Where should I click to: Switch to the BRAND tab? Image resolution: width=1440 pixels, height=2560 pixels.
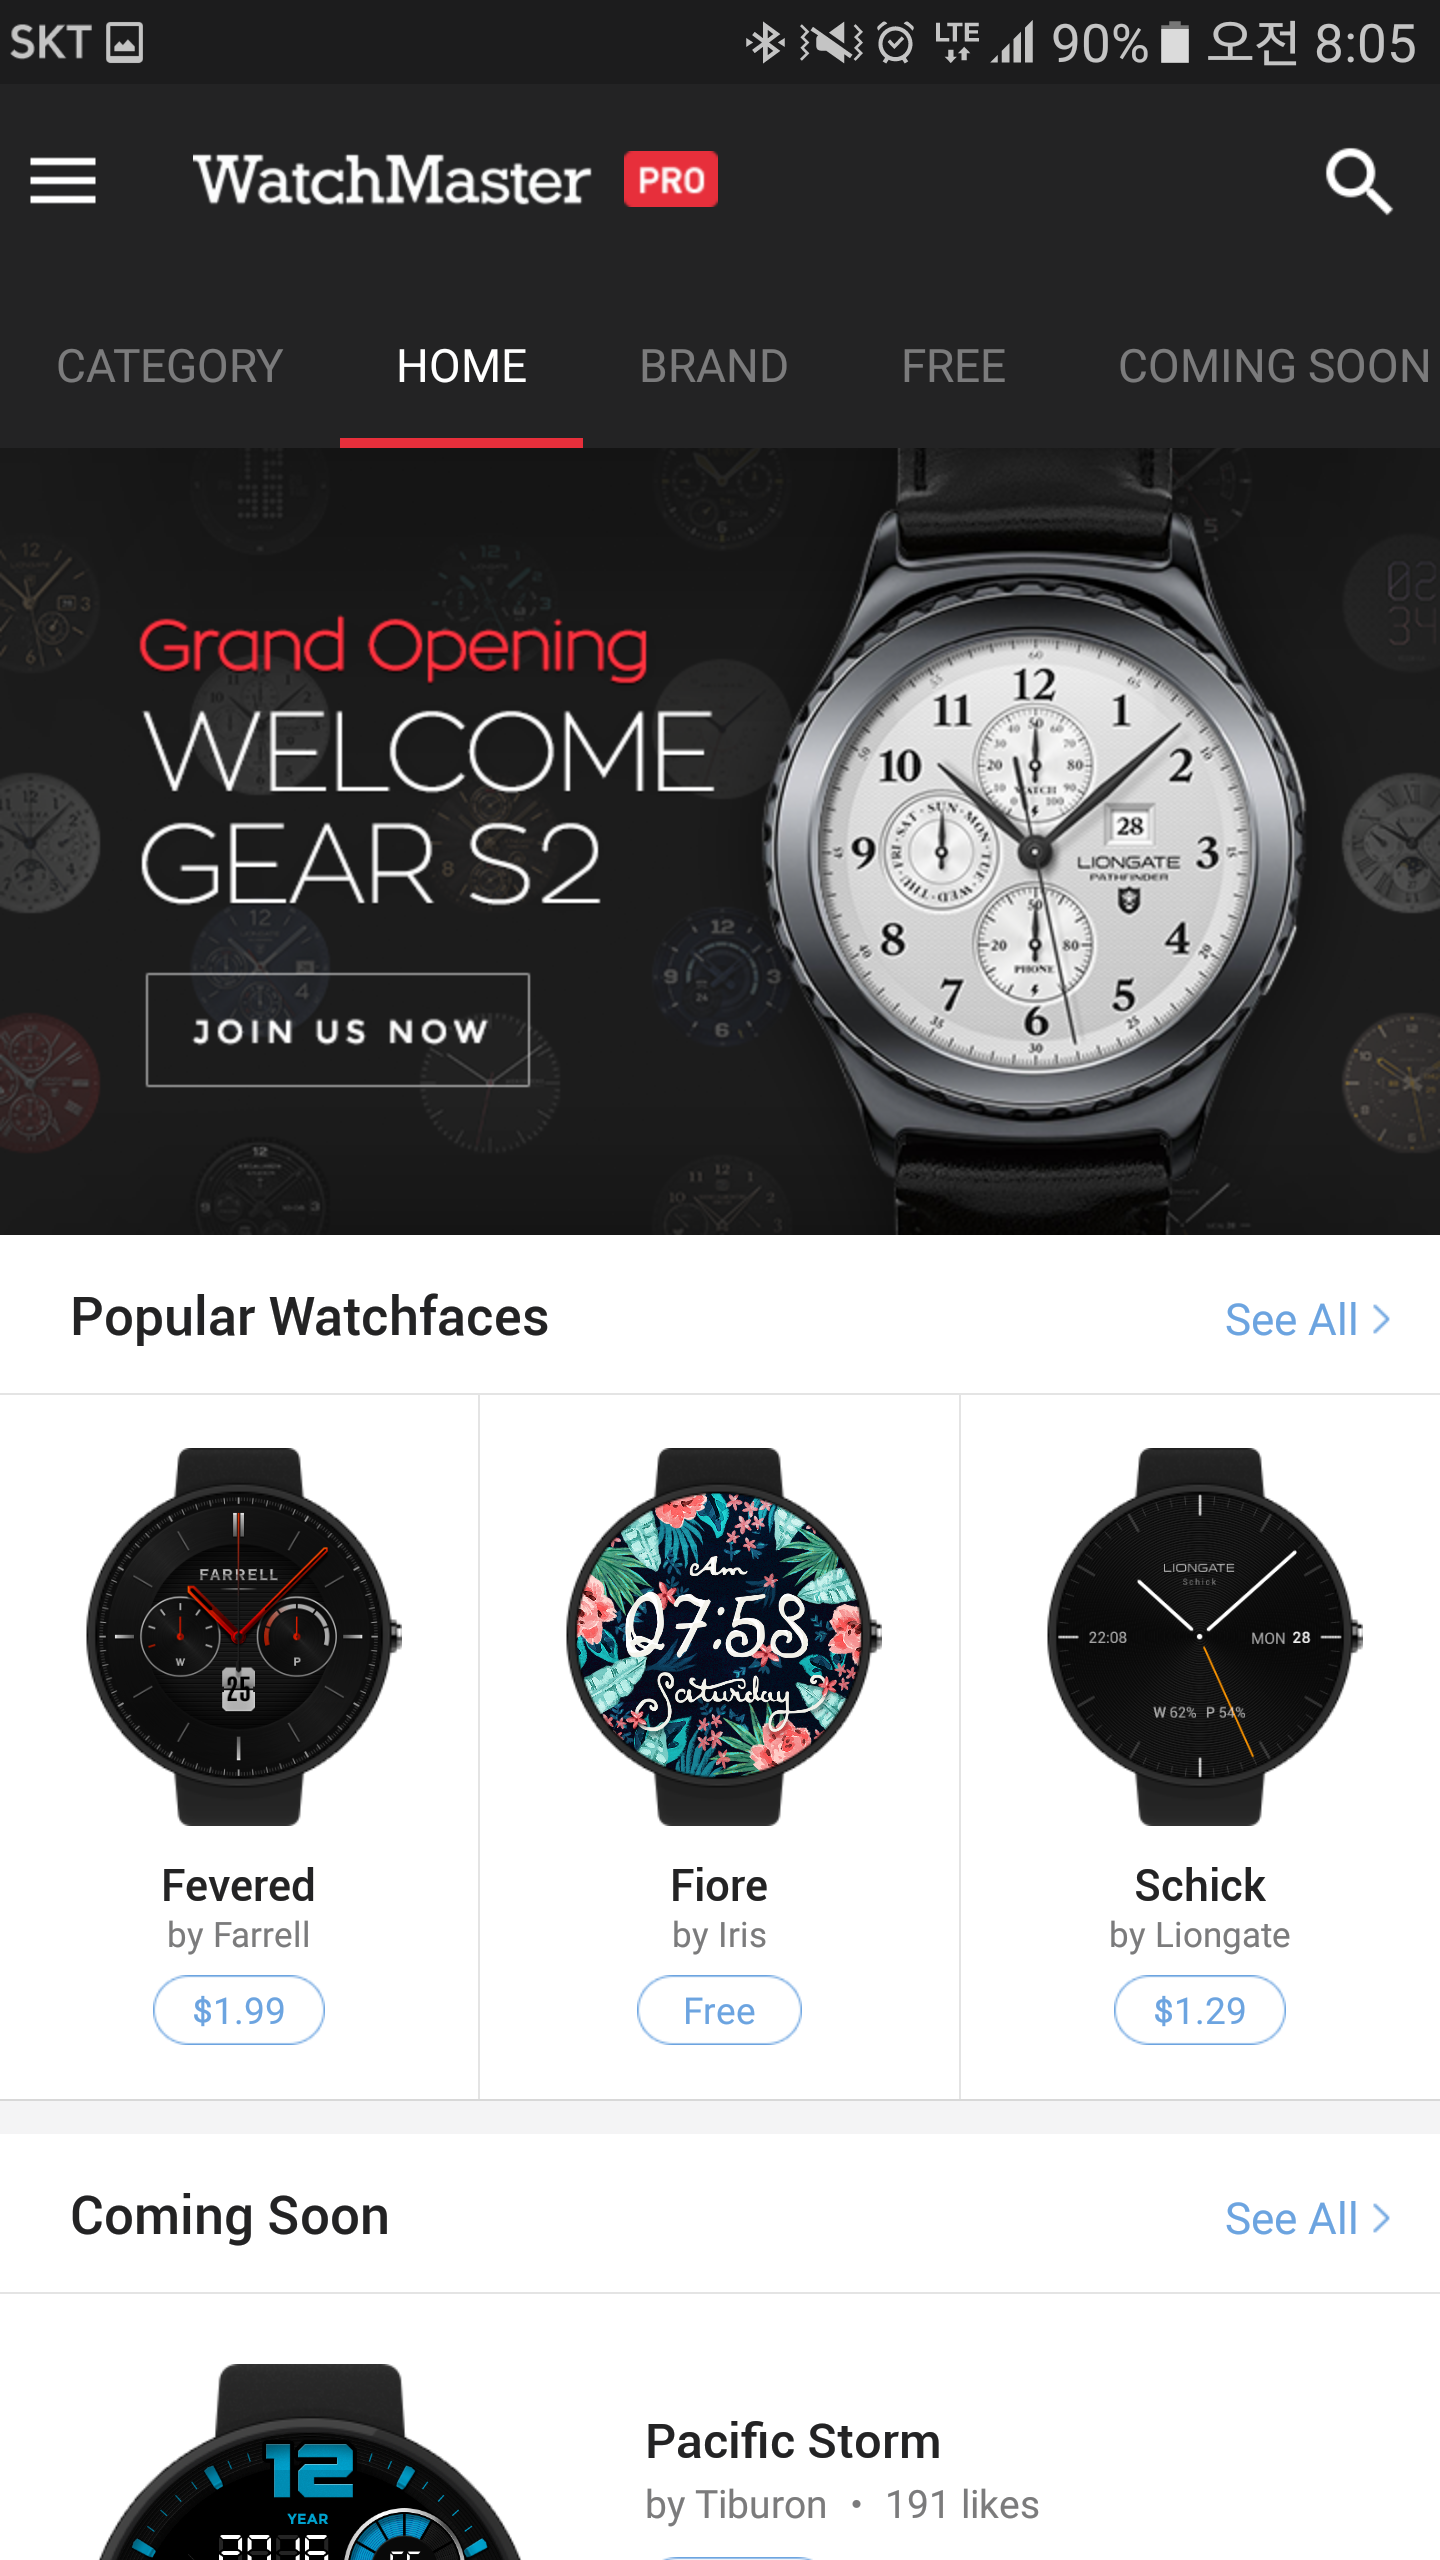pos(714,366)
